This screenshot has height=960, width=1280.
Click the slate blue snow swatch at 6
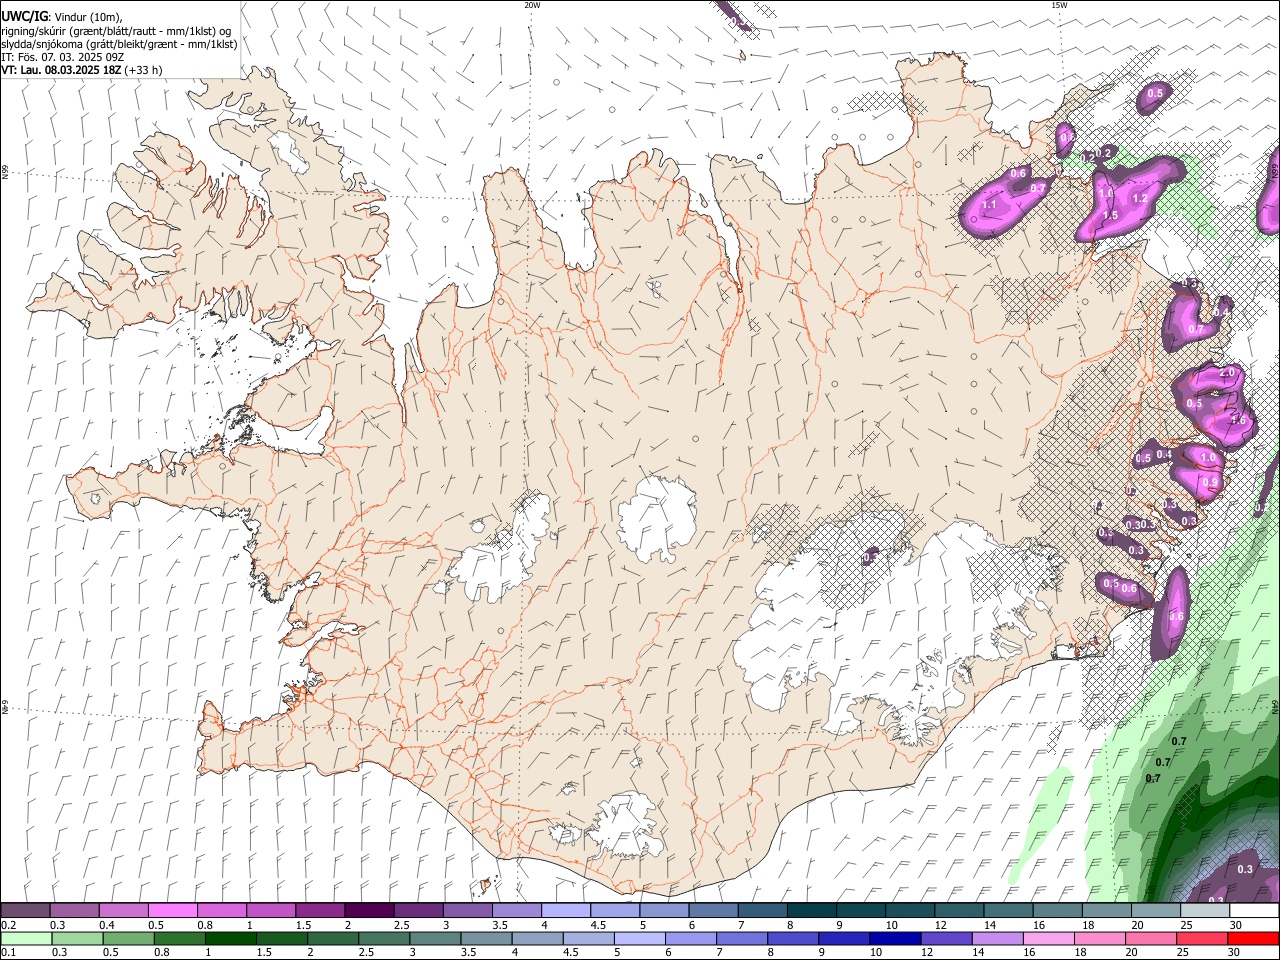pyautogui.click(x=712, y=910)
